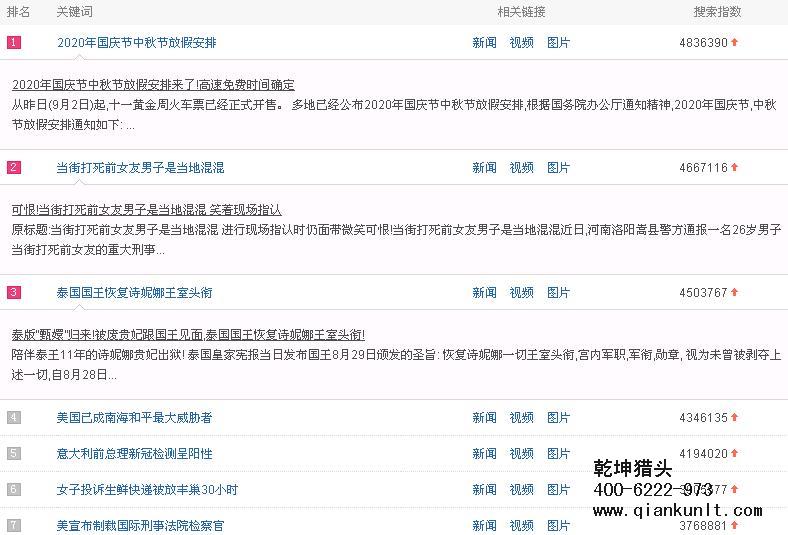Click the gray rank 4 badge

tap(14, 418)
